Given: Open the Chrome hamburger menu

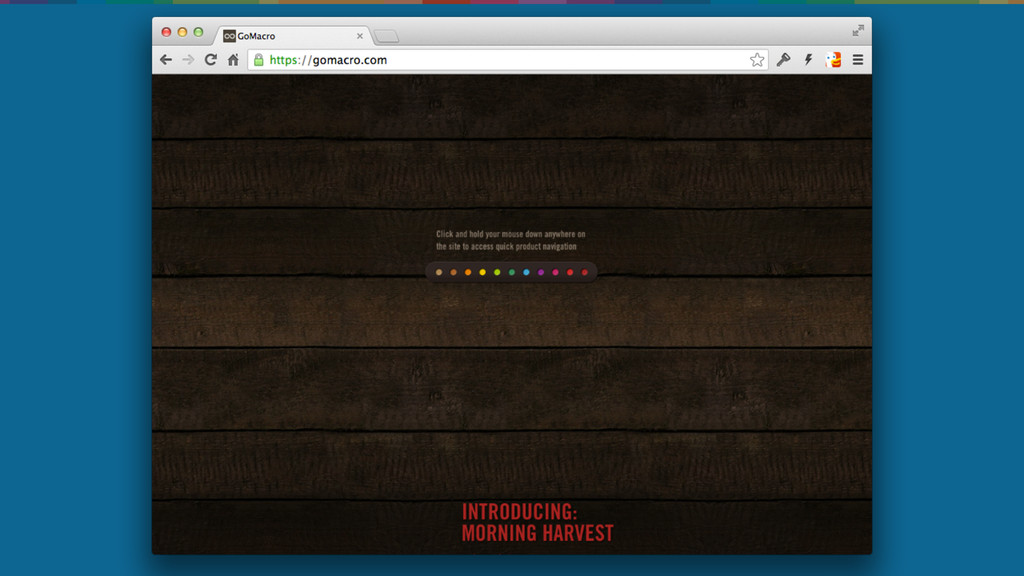Looking at the screenshot, I should [x=858, y=59].
